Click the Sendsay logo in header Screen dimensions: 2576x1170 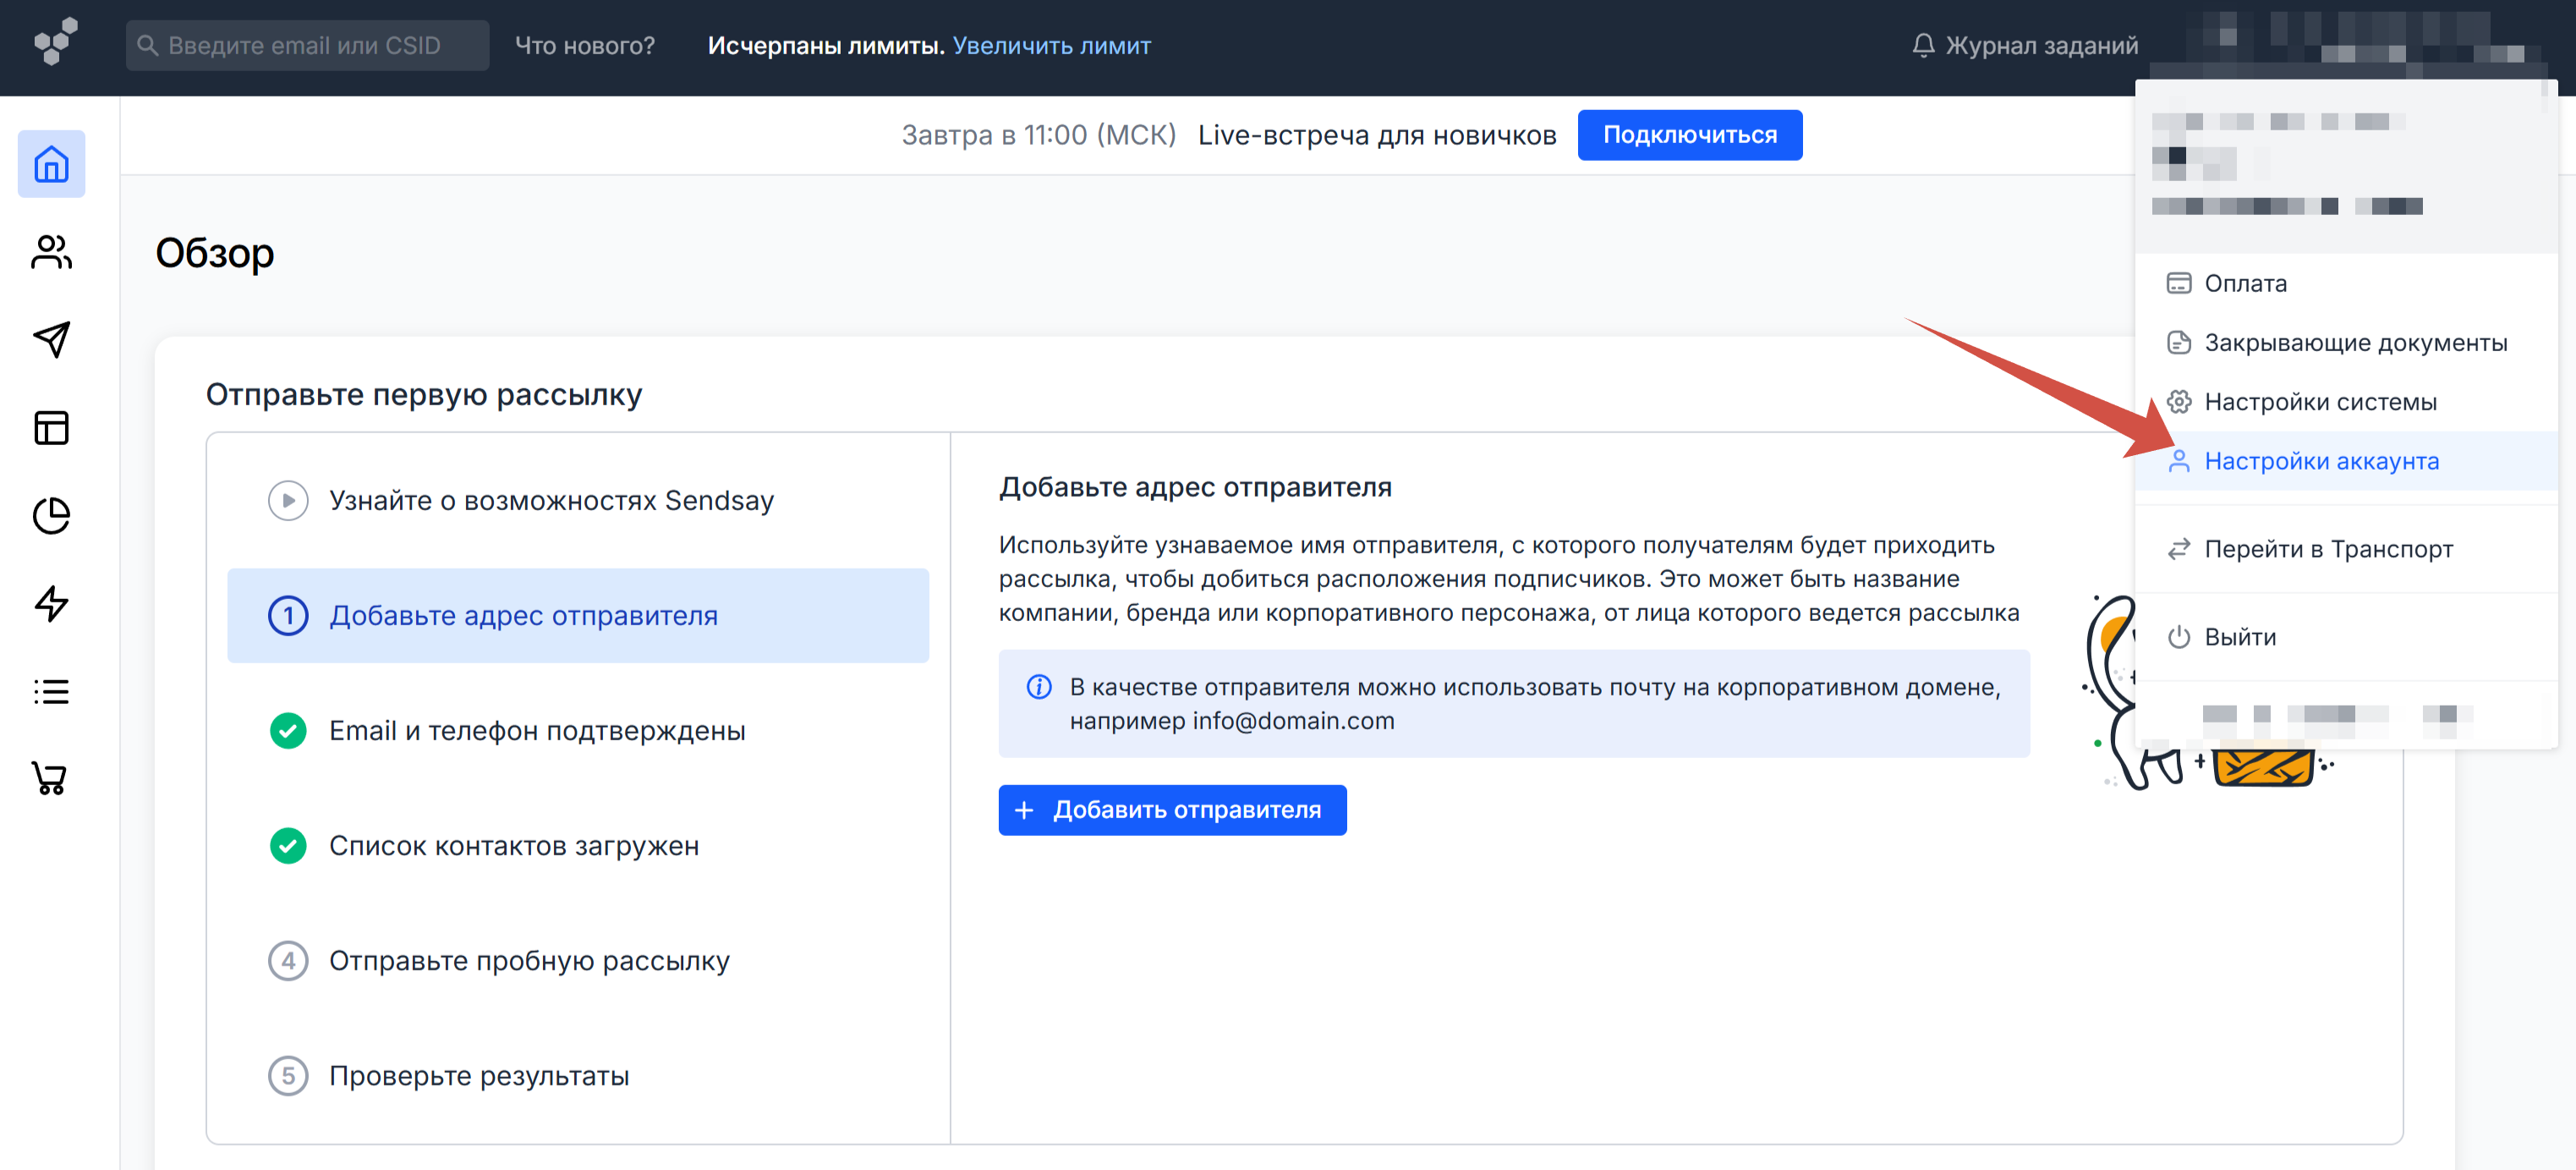pos(56,42)
